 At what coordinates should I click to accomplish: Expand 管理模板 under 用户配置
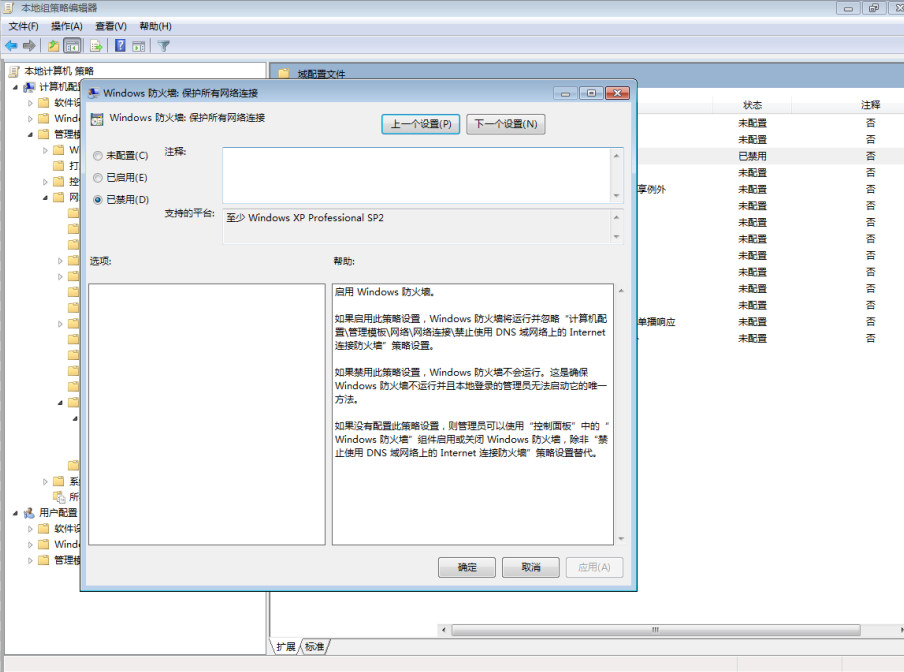pos(30,560)
